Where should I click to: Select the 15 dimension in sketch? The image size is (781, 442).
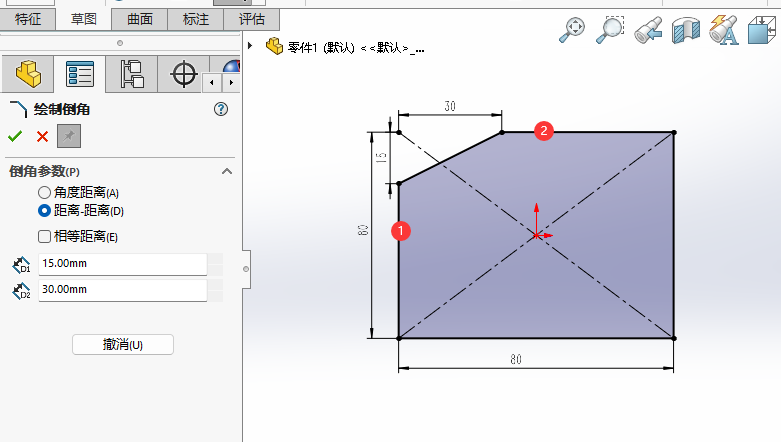point(381,158)
